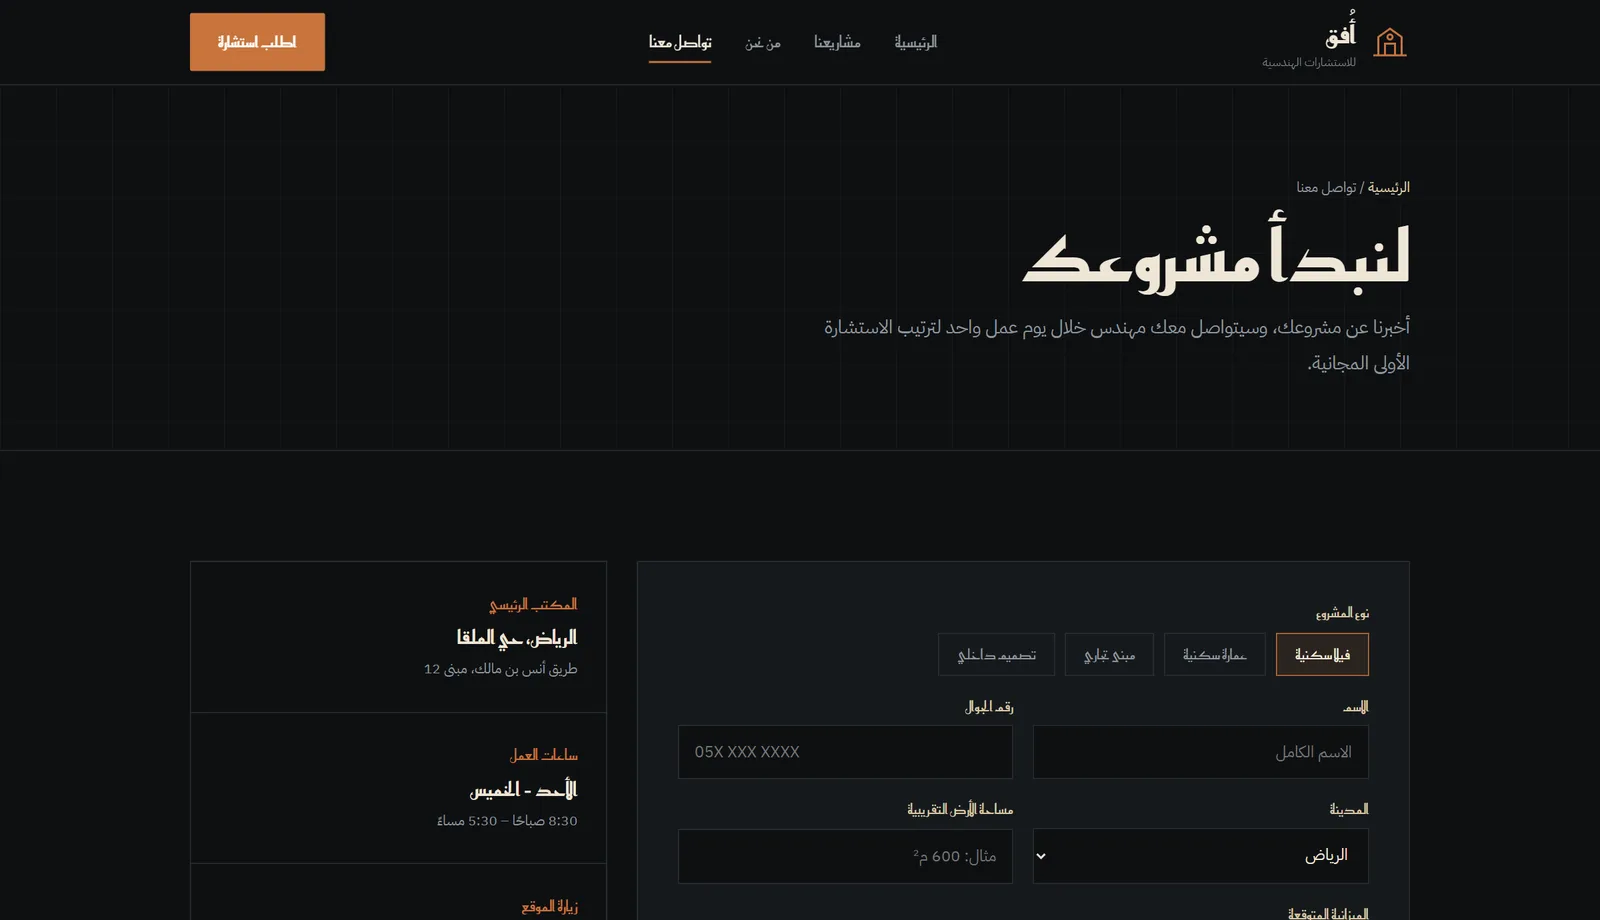
Task: Click طريق أنس بن مالك، مبنى 12 text
Action: coord(500,669)
